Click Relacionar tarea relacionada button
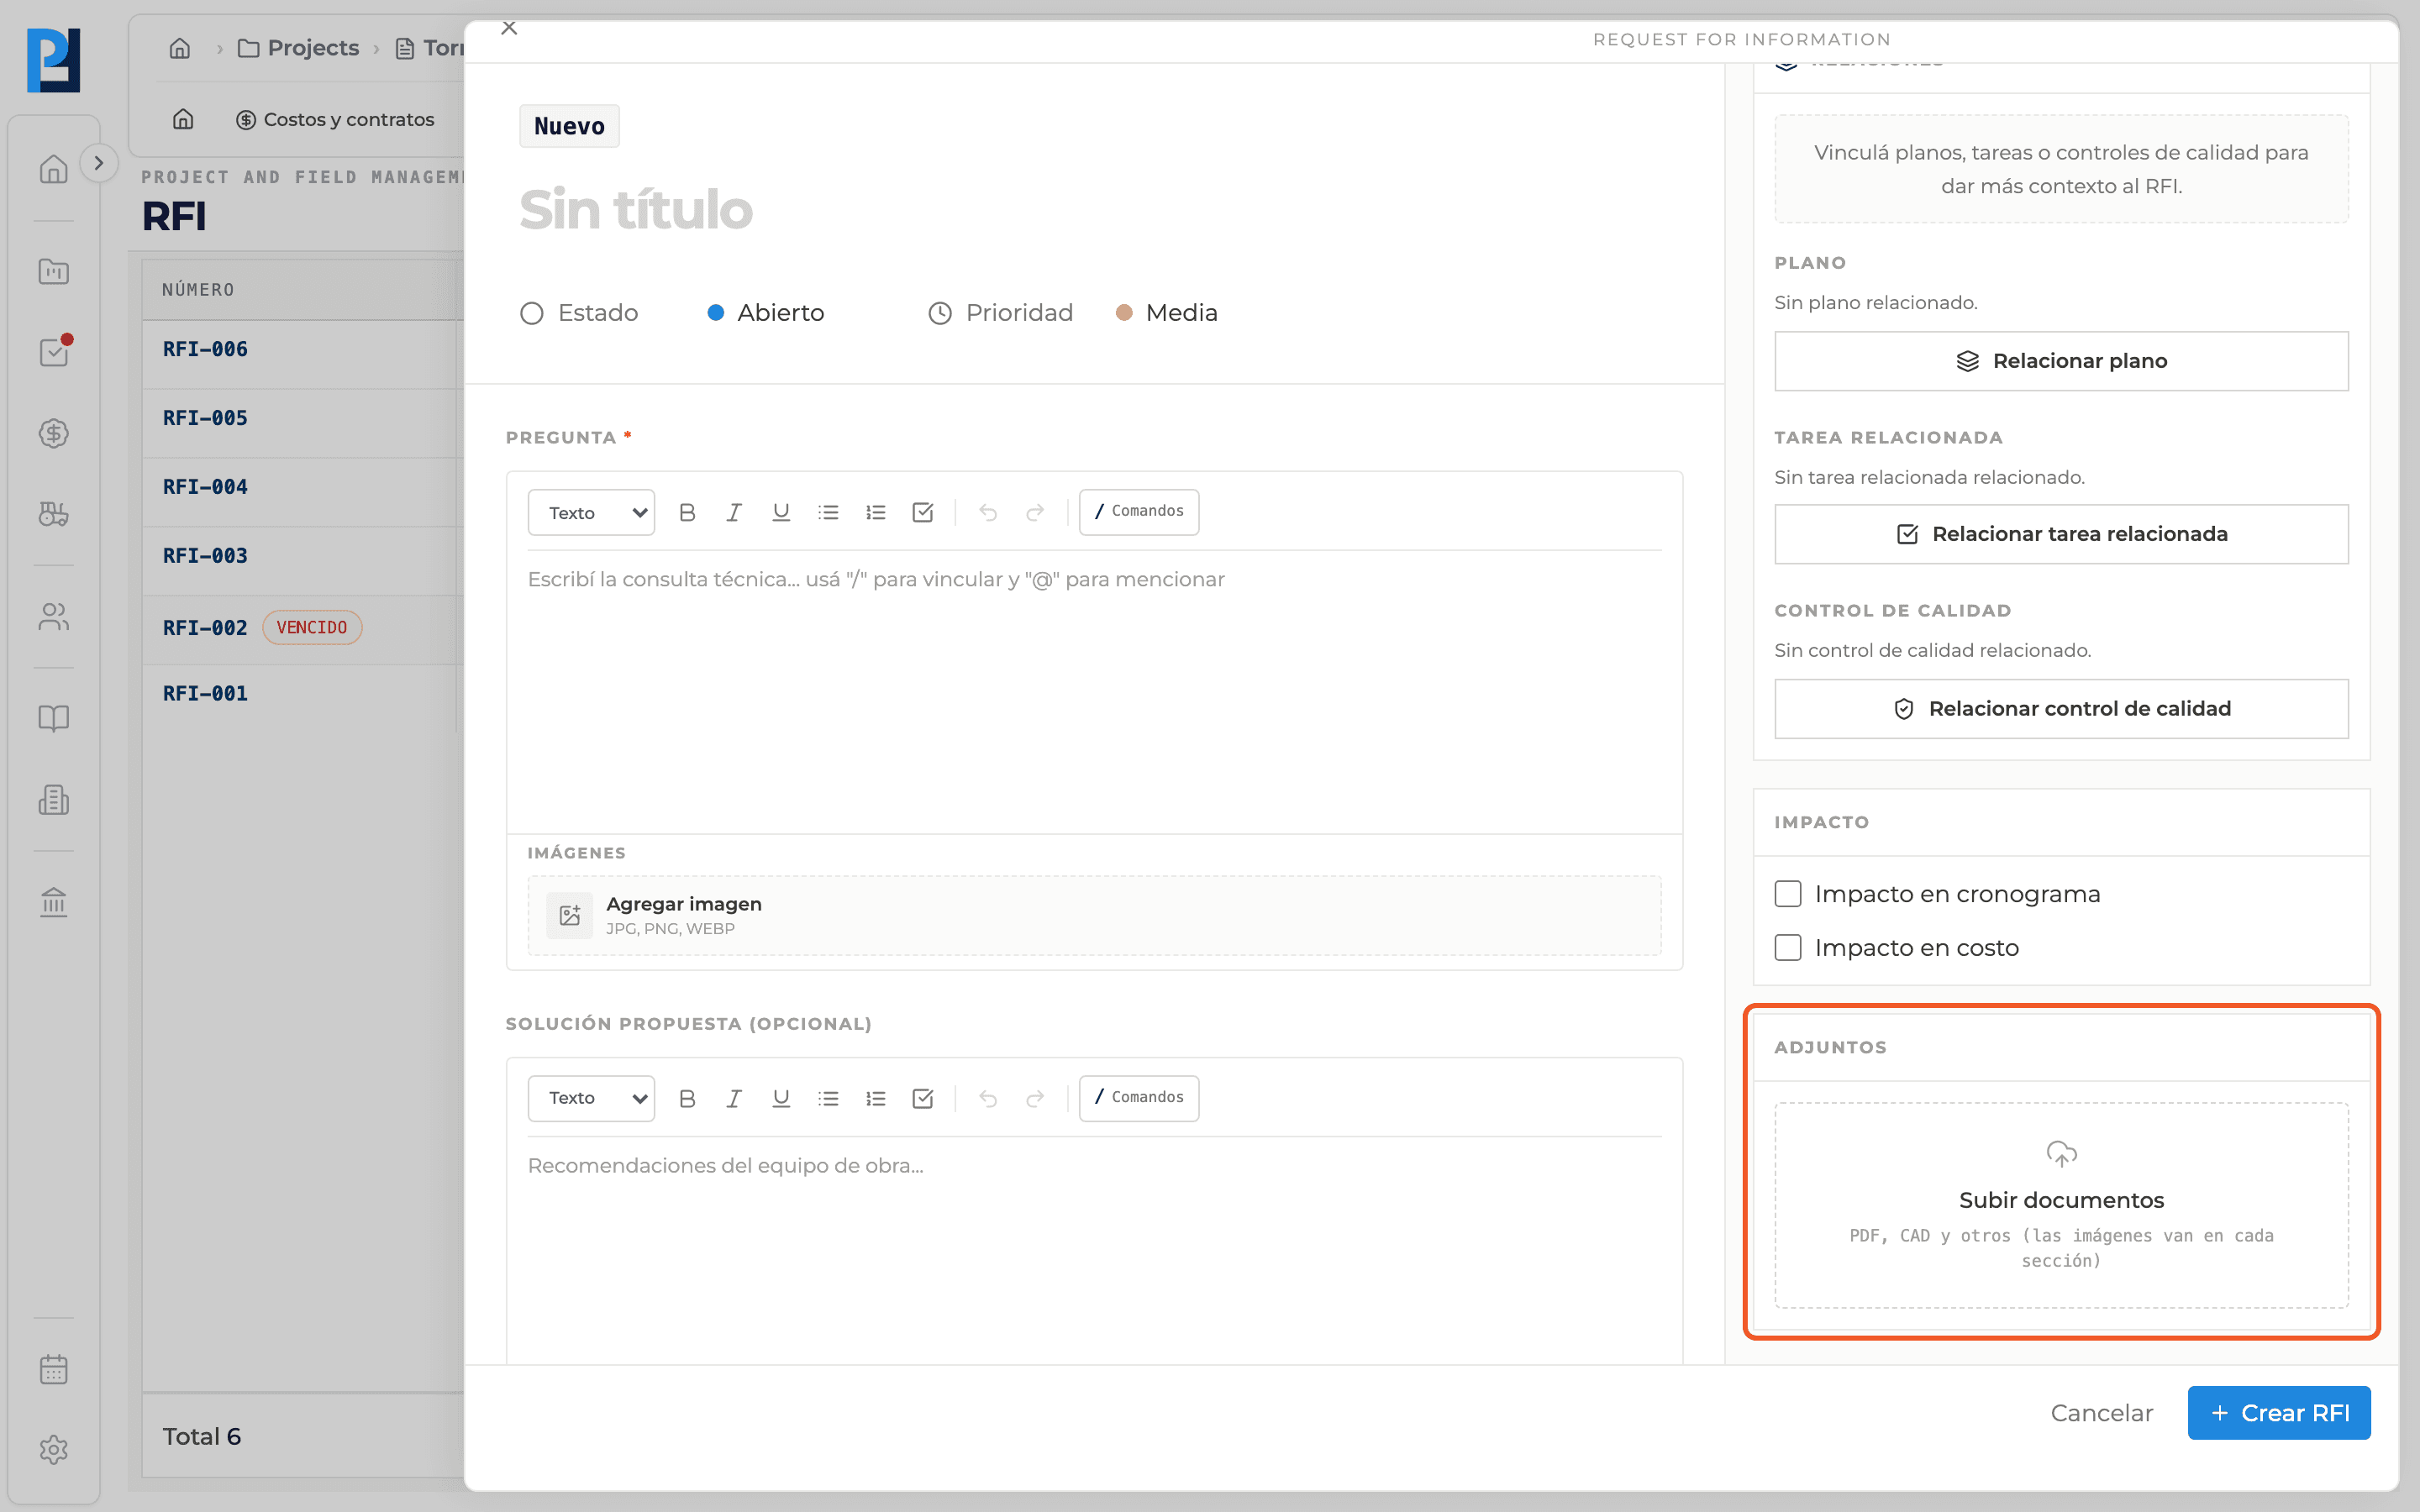Screen dimensions: 2420x1512 [2061, 534]
